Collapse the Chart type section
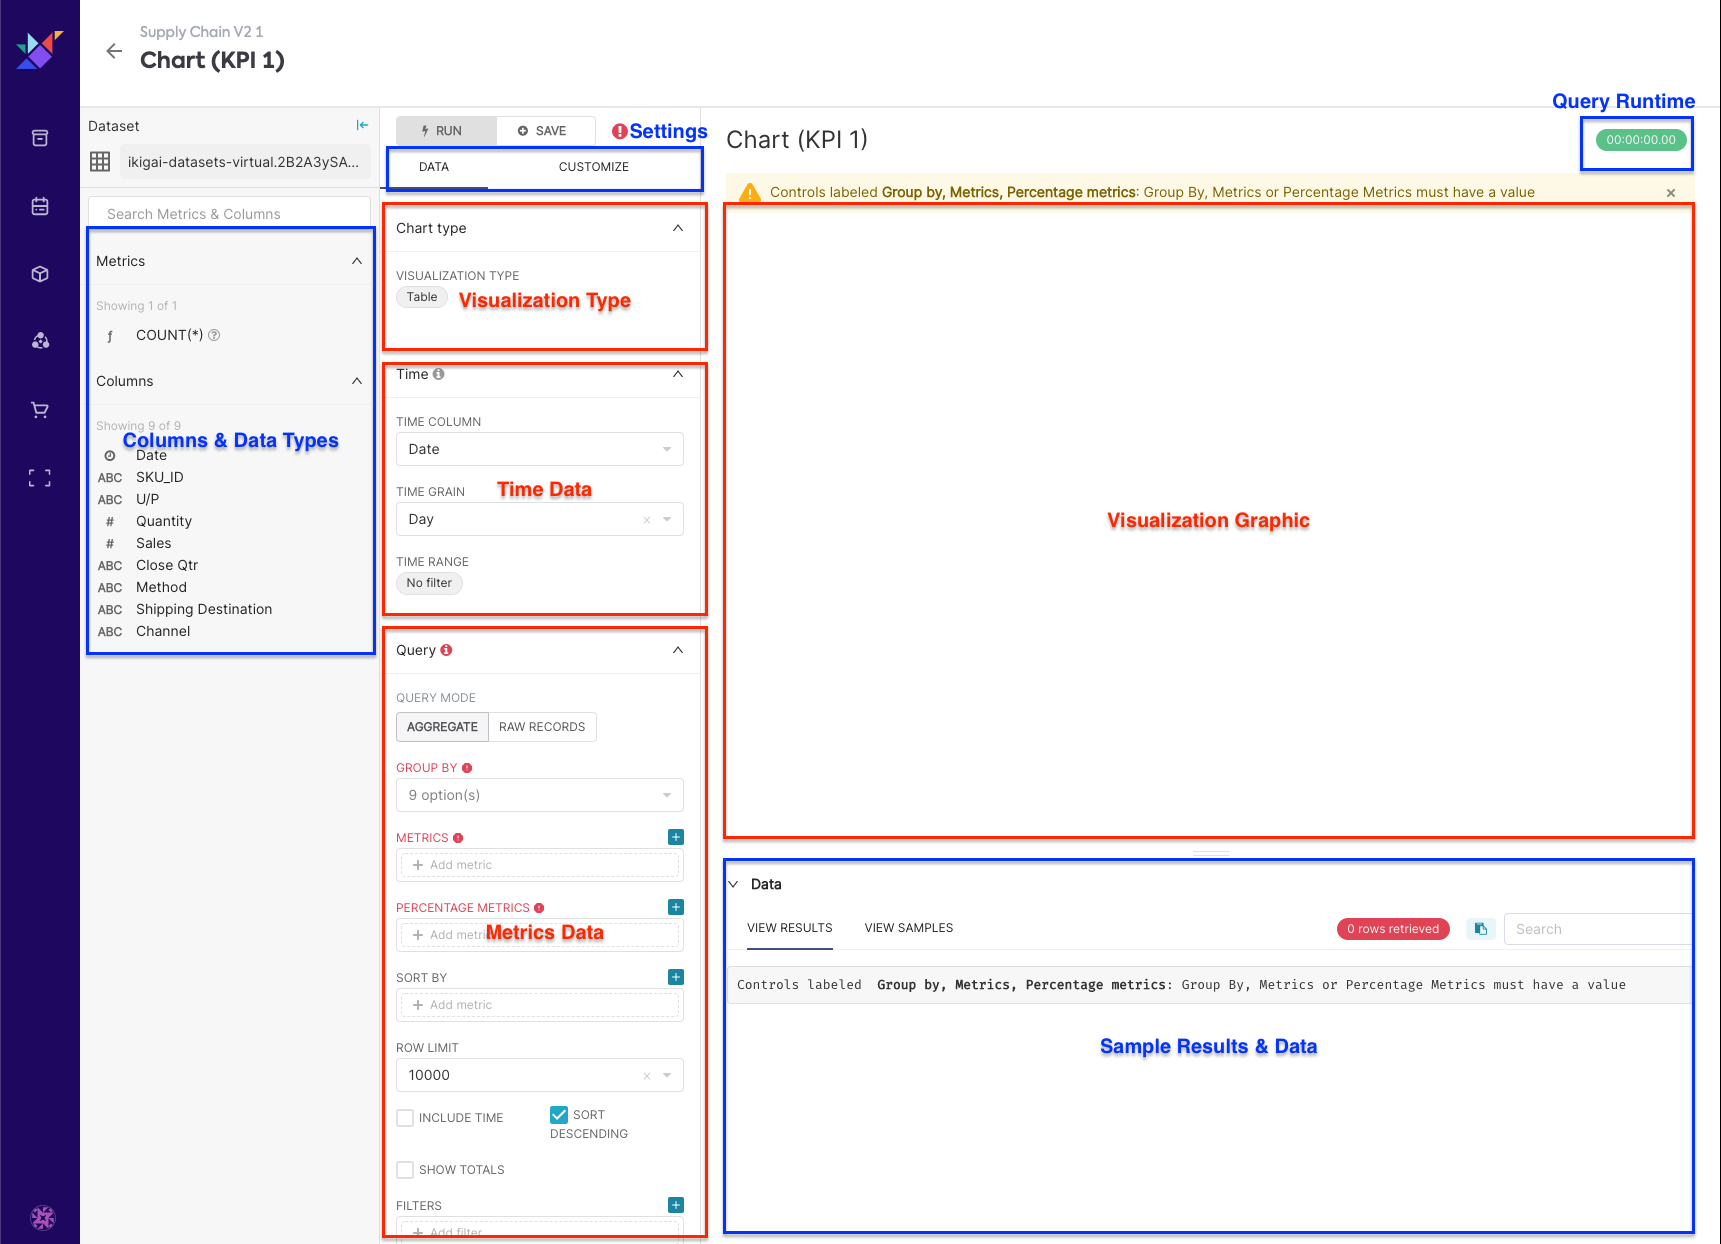The width and height of the screenshot is (1721, 1244). click(x=678, y=228)
